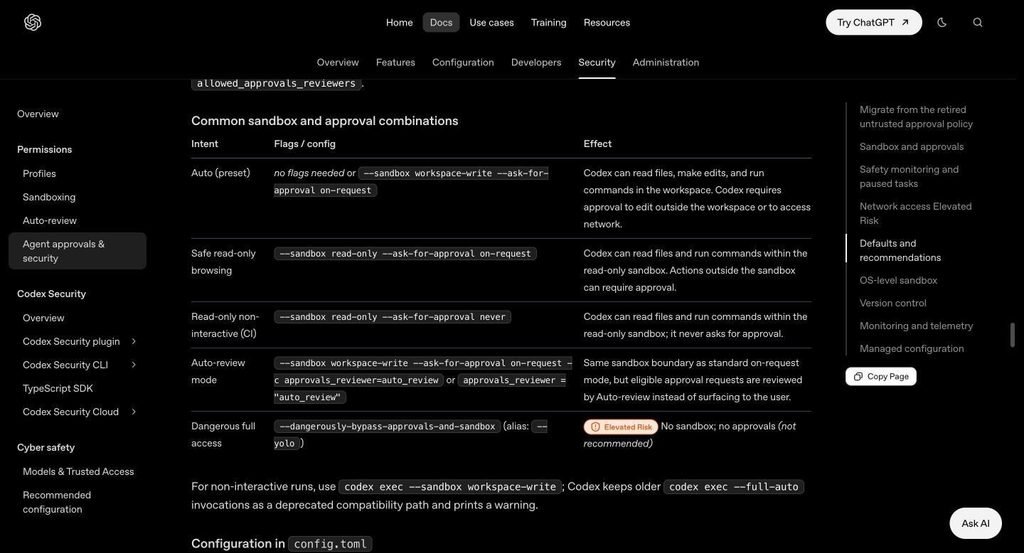Screen dimensions: 1024x553
Task: Open Auto-review sidebar link
Action: pyautogui.click(x=50, y=221)
